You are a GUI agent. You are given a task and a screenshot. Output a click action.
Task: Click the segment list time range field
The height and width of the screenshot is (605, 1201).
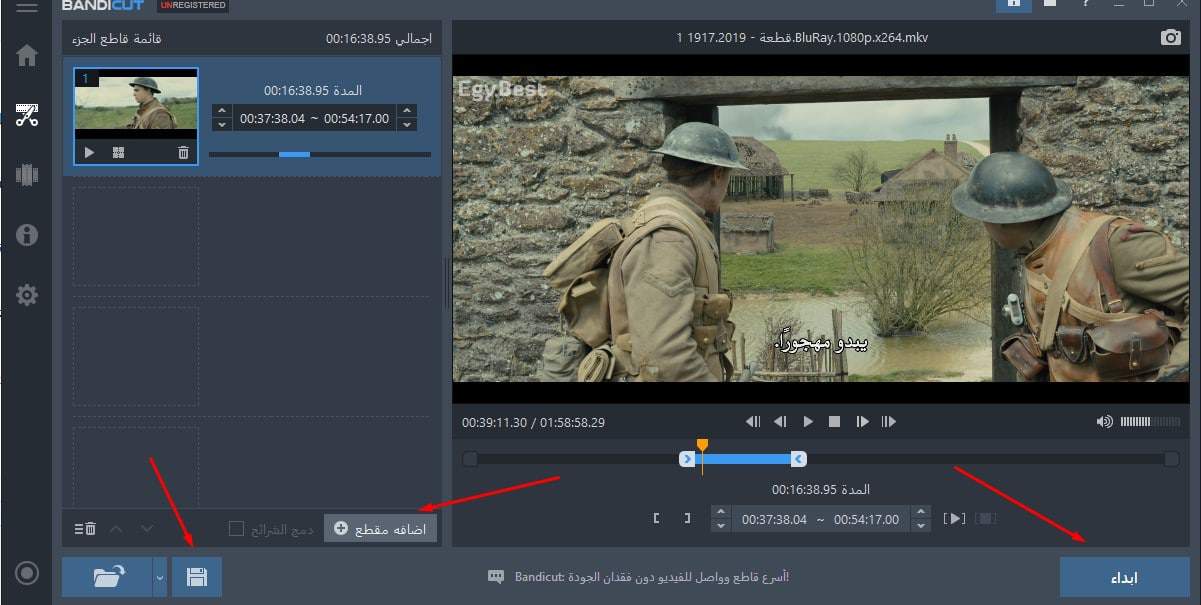pyautogui.click(x=314, y=118)
